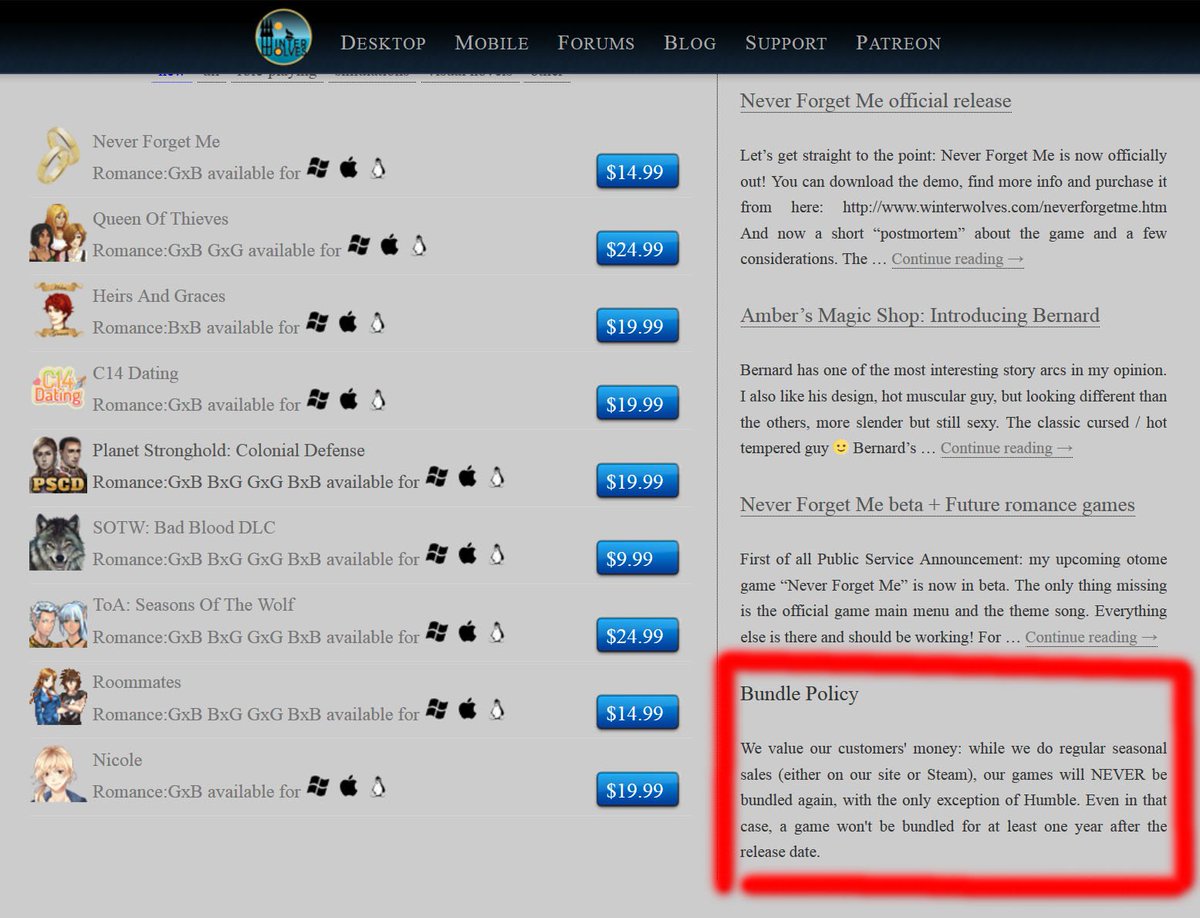Image resolution: width=1200 pixels, height=918 pixels.
Task: Click the Windows icon for C14 Dating
Action: click(x=318, y=400)
